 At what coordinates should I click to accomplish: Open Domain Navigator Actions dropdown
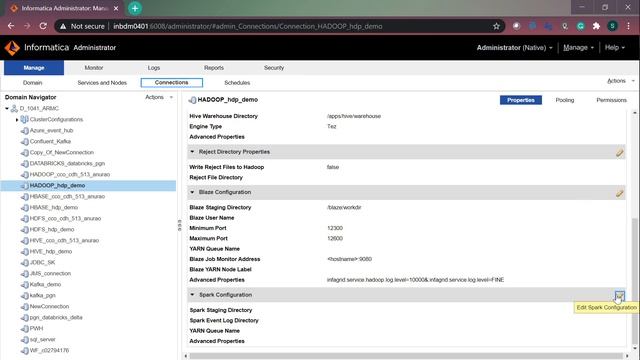tap(159, 97)
